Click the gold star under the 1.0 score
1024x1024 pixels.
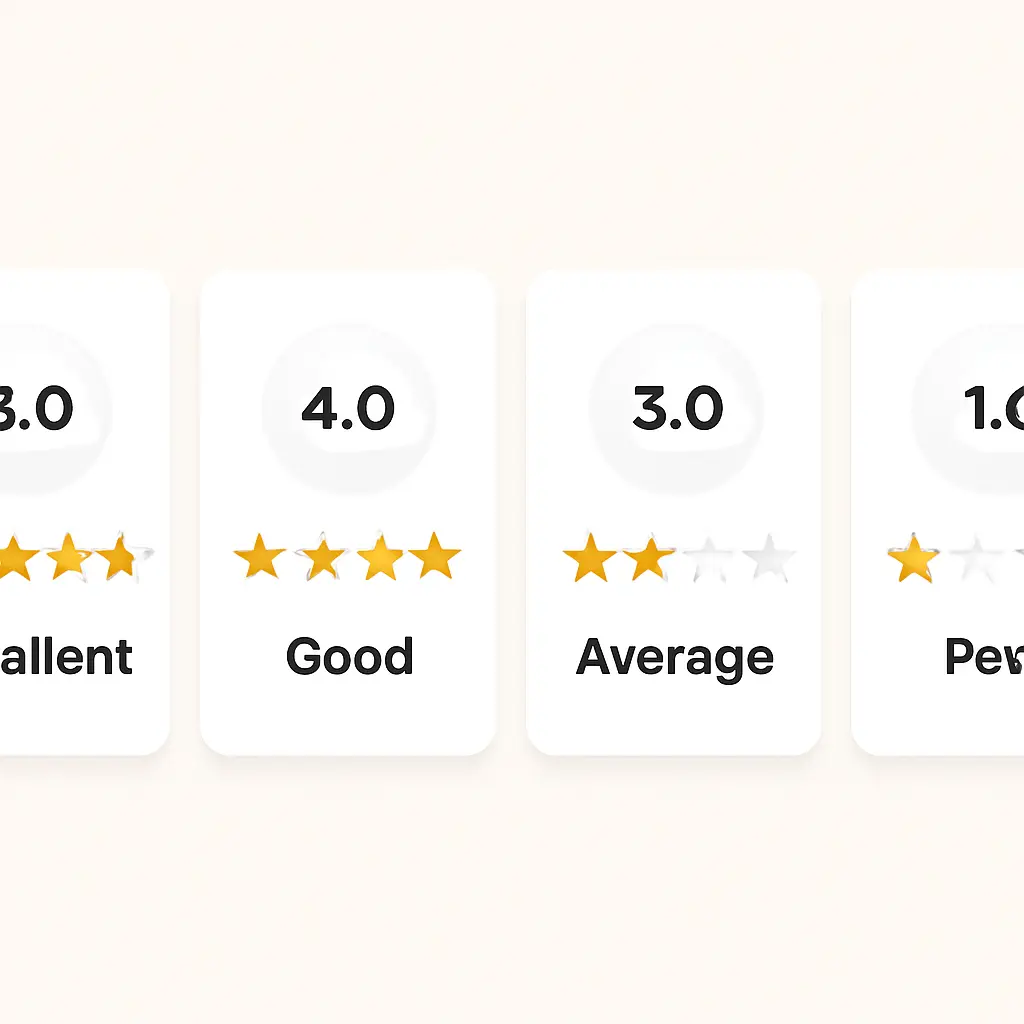[913, 559]
